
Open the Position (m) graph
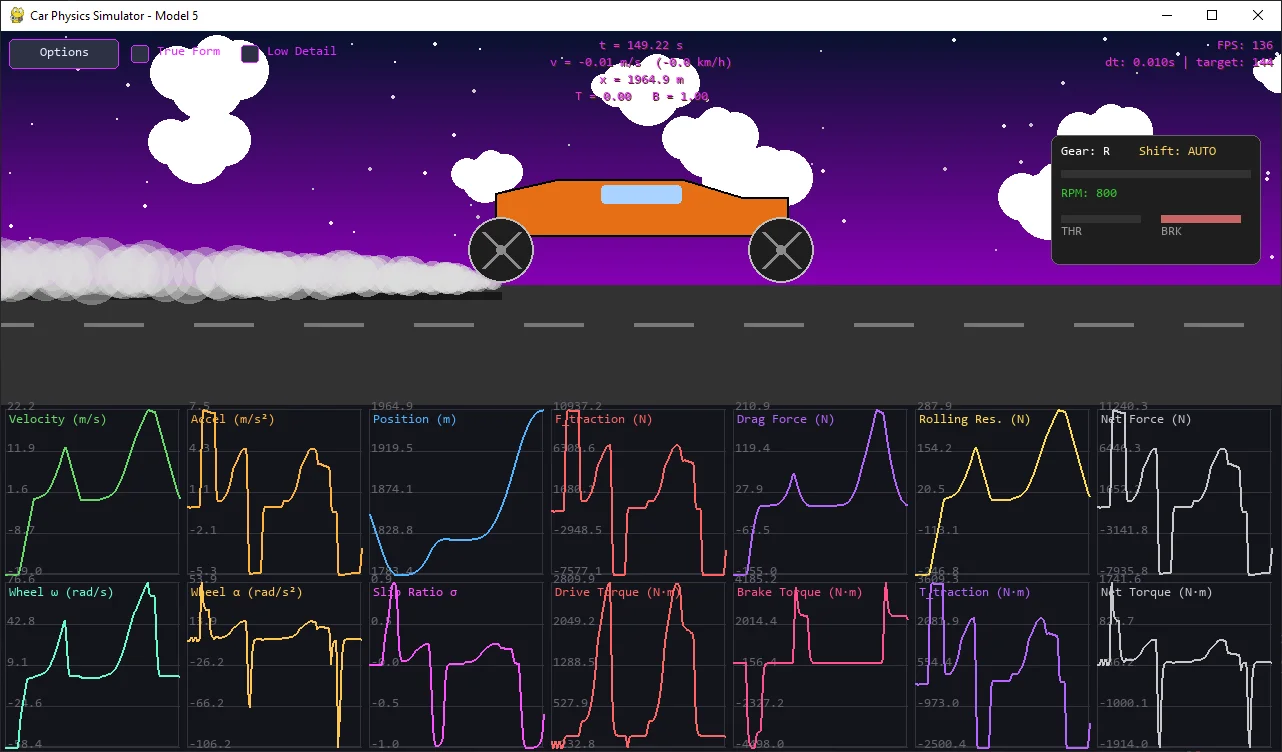pos(457,492)
